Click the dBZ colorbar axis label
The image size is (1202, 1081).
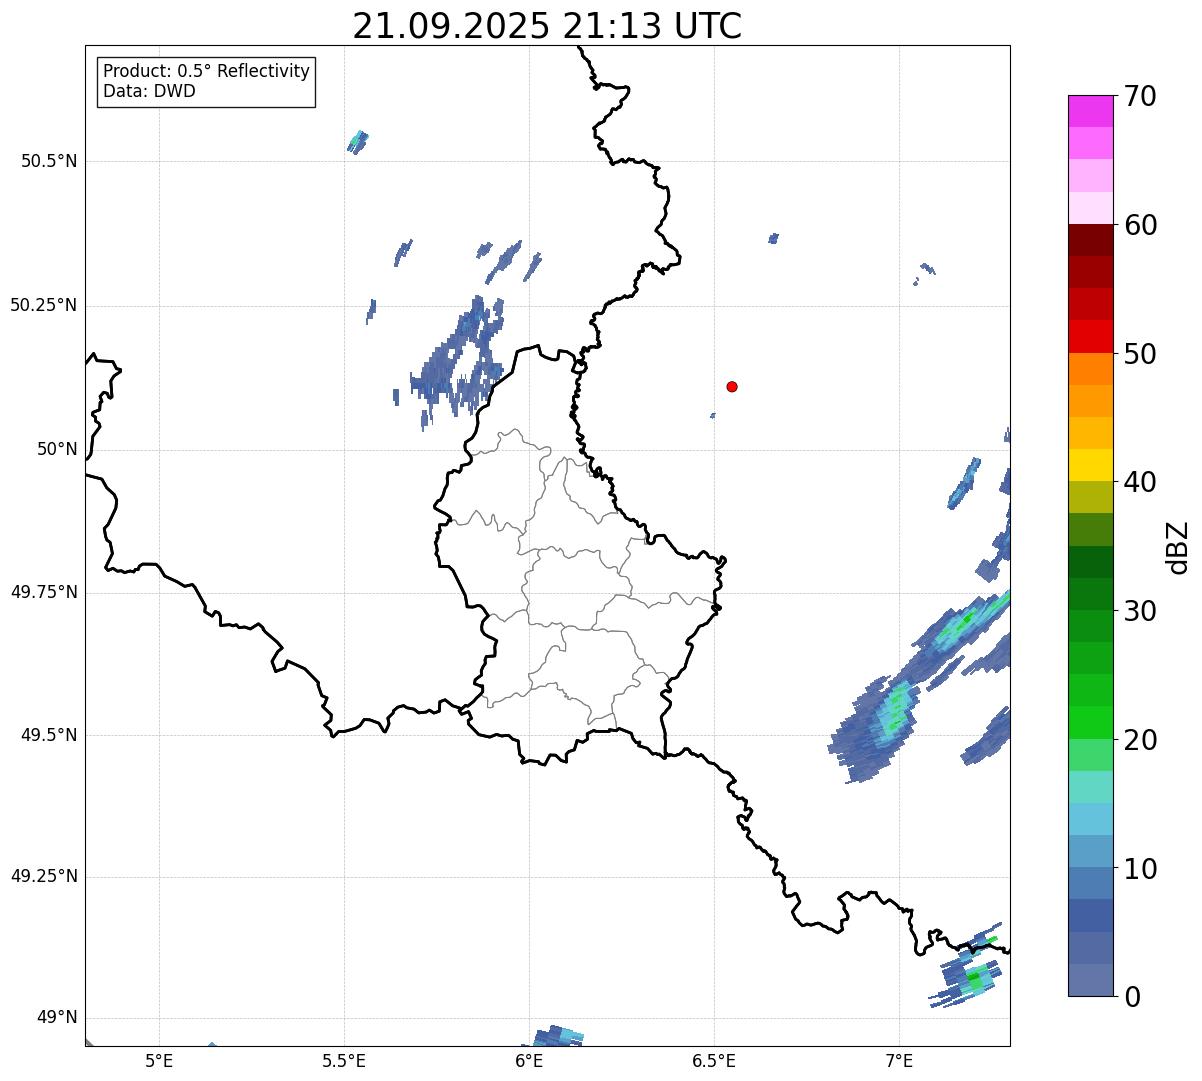pos(1178,546)
